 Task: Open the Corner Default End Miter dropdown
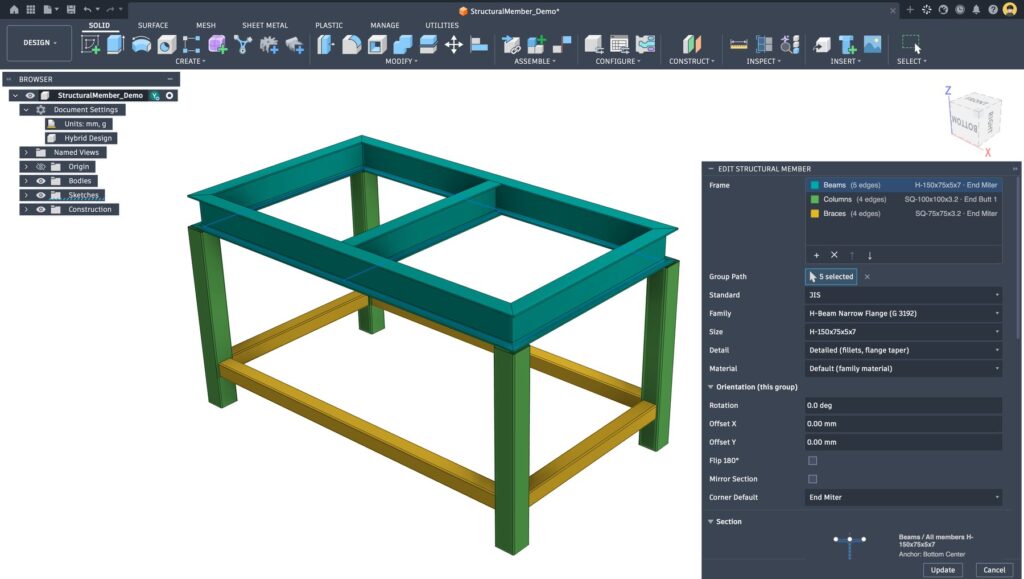(x=903, y=497)
